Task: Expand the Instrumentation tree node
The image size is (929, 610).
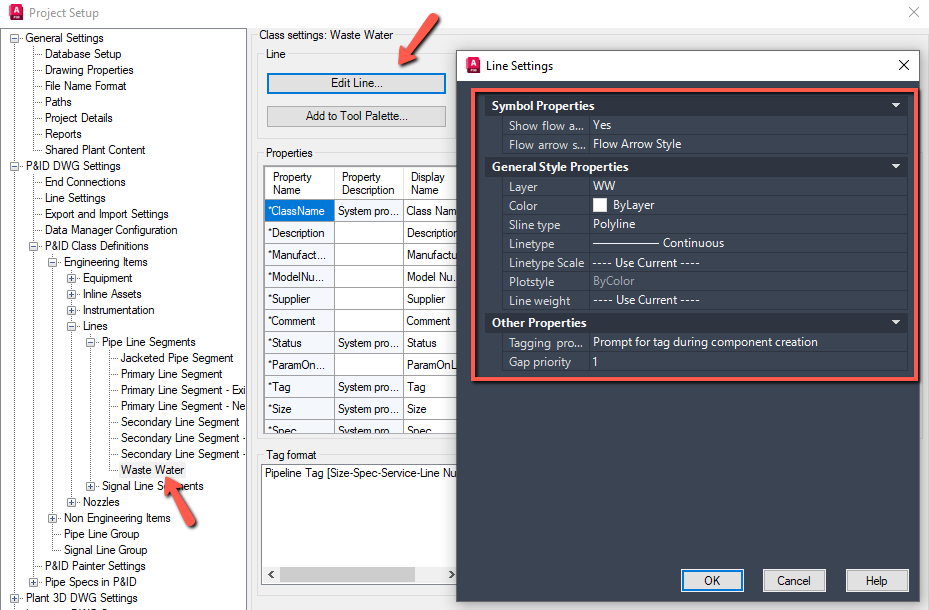Action: [72, 310]
